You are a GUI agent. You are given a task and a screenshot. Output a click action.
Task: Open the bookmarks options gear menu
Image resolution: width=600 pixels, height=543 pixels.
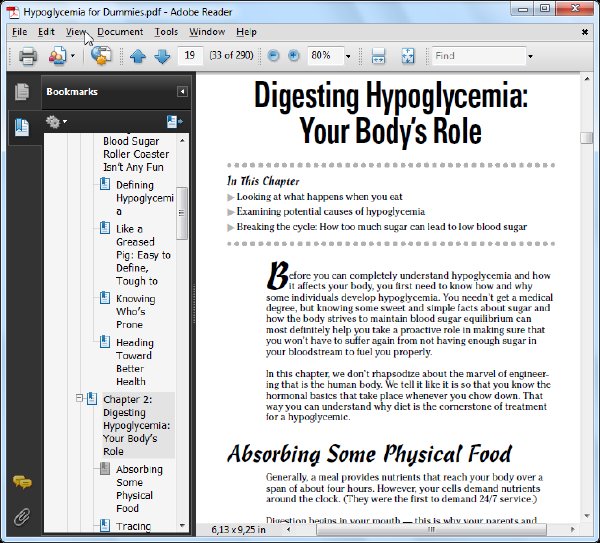click(56, 122)
